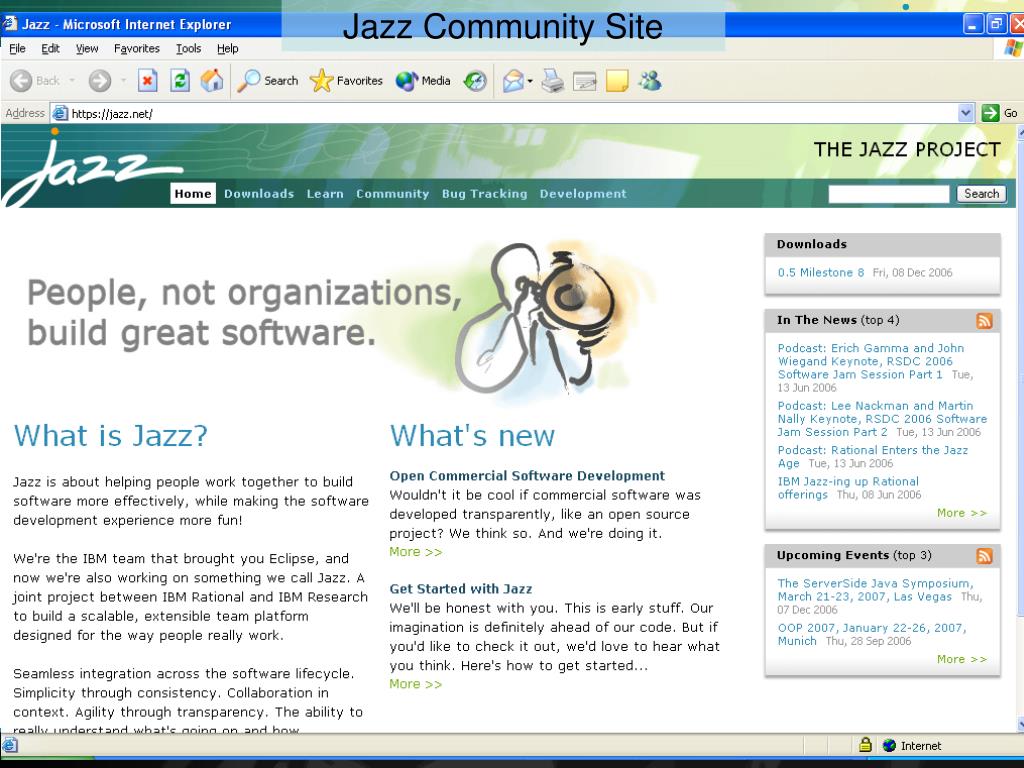Open the Media globe toolbar button
Image resolution: width=1024 pixels, height=768 pixels.
click(423, 81)
